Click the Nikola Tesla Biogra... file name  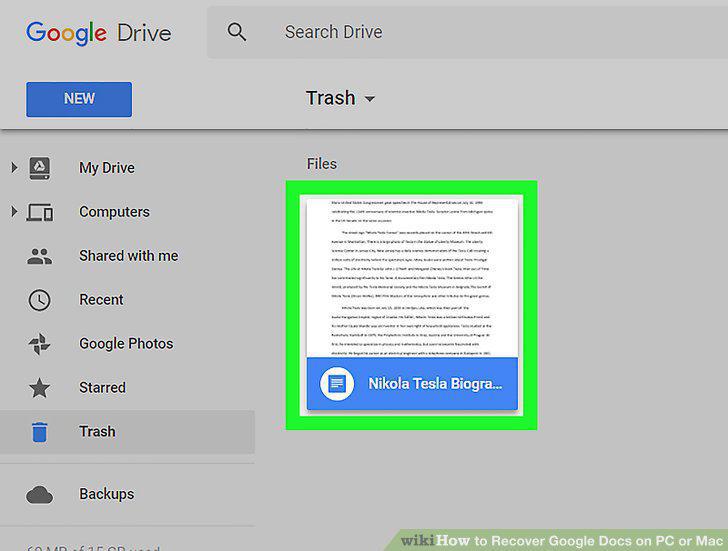pyautogui.click(x=435, y=384)
